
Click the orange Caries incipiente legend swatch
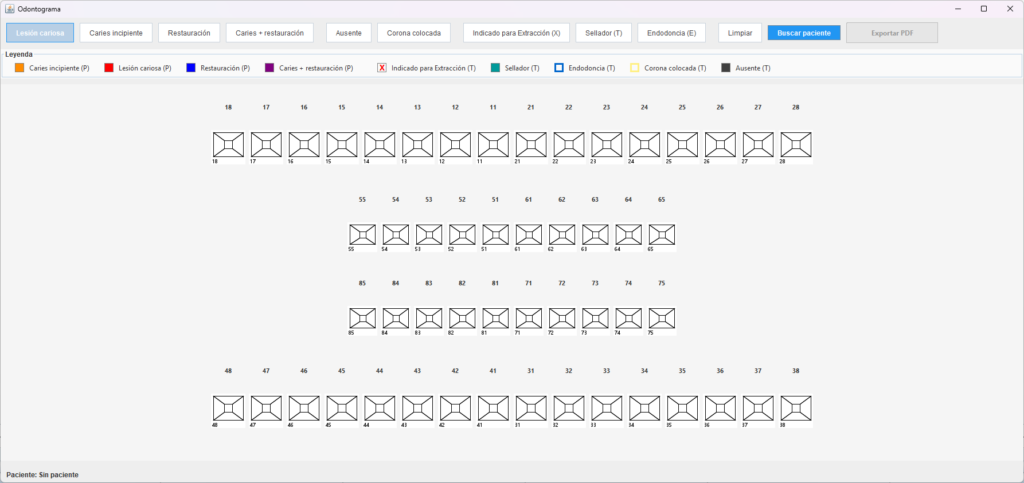point(20,68)
